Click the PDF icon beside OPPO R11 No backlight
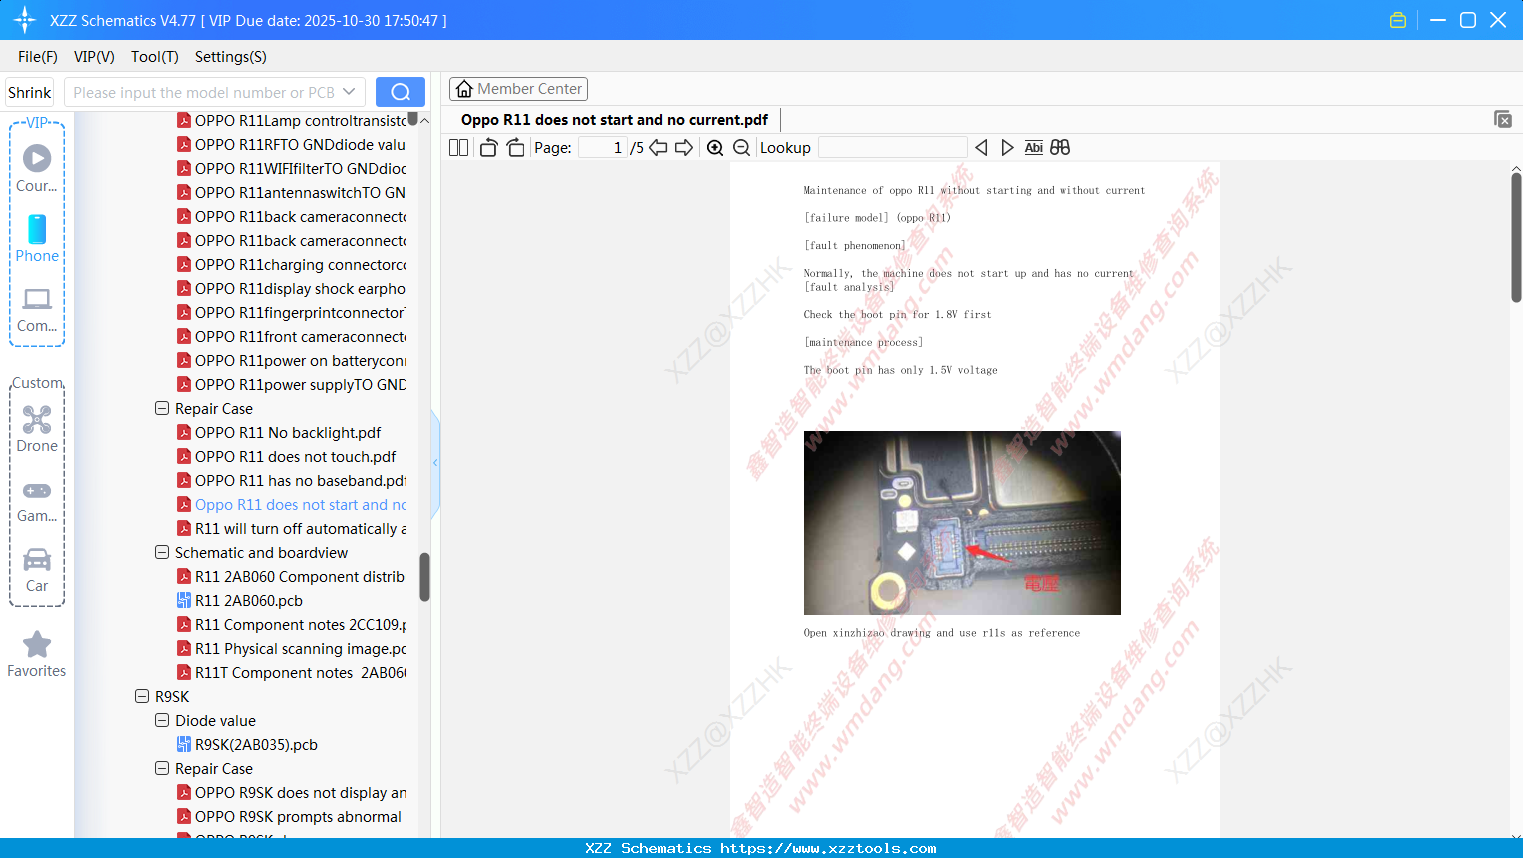This screenshot has width=1523, height=858. (x=184, y=433)
